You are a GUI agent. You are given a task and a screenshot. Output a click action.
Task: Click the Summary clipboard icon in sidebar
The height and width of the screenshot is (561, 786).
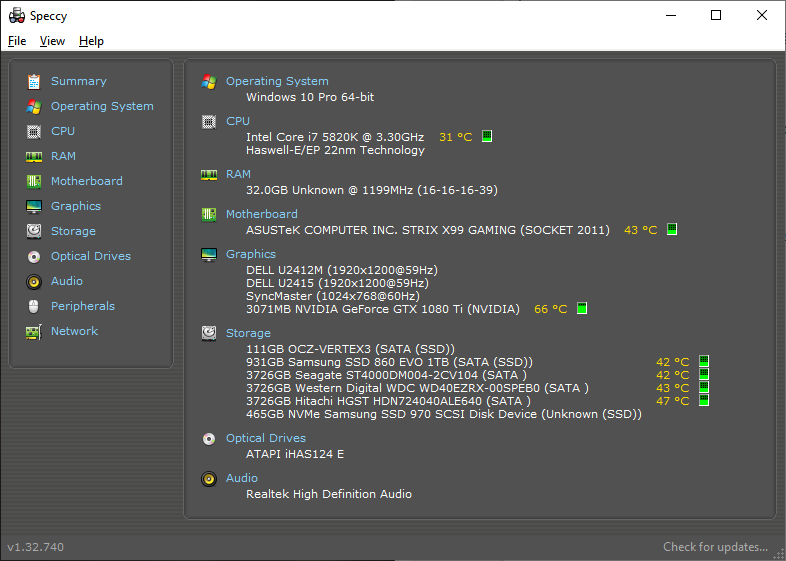pyautogui.click(x=34, y=81)
